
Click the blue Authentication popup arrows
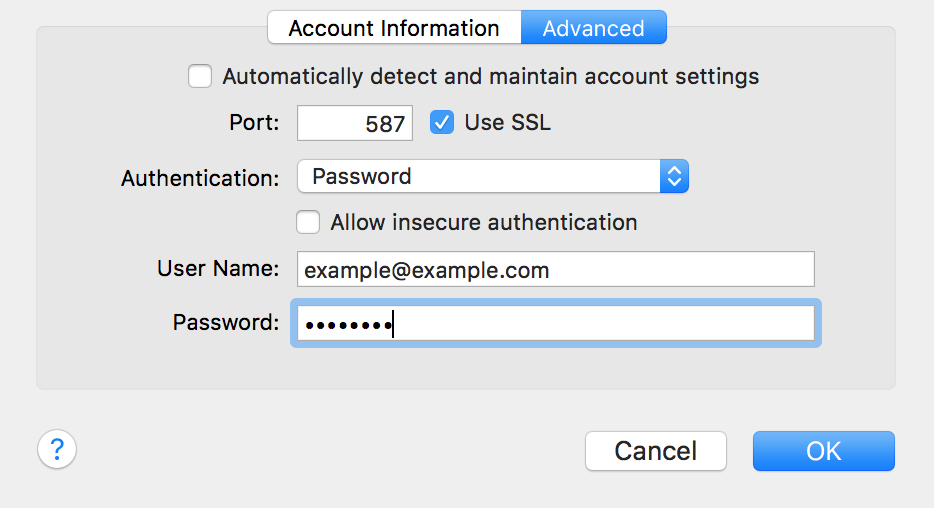click(x=674, y=176)
